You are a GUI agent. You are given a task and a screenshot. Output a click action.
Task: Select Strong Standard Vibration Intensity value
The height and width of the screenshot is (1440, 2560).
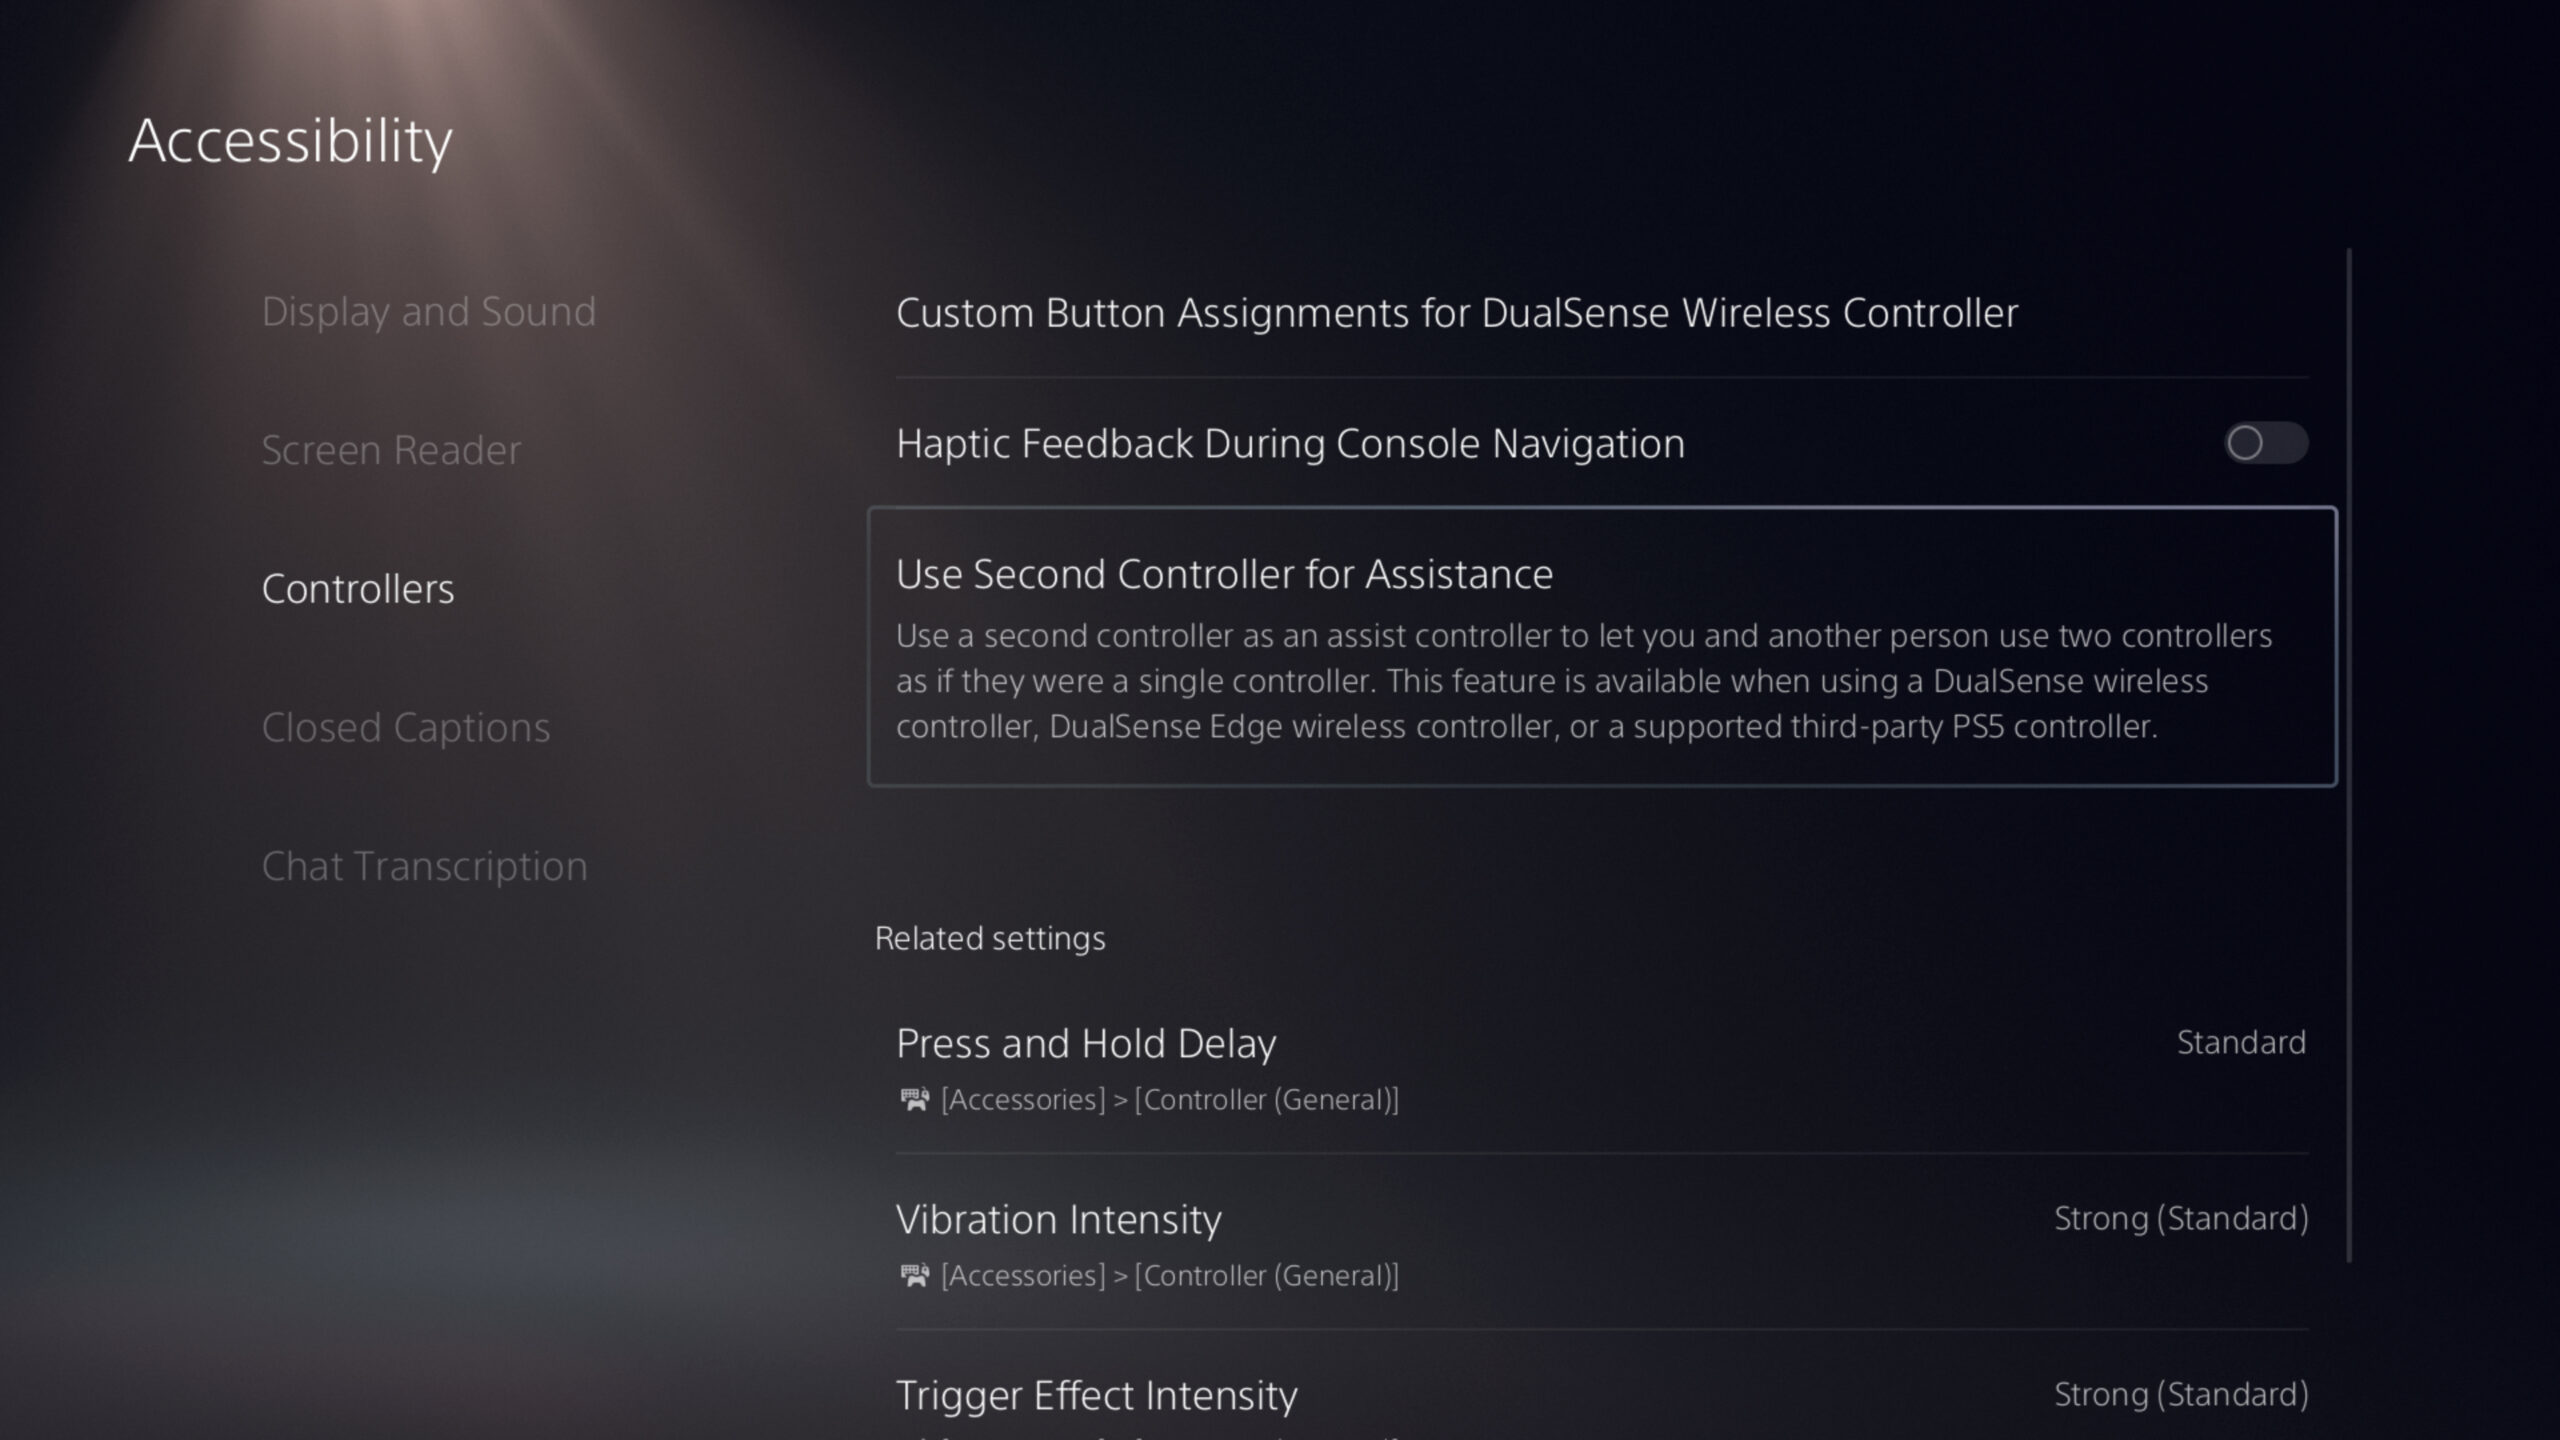(2180, 1217)
